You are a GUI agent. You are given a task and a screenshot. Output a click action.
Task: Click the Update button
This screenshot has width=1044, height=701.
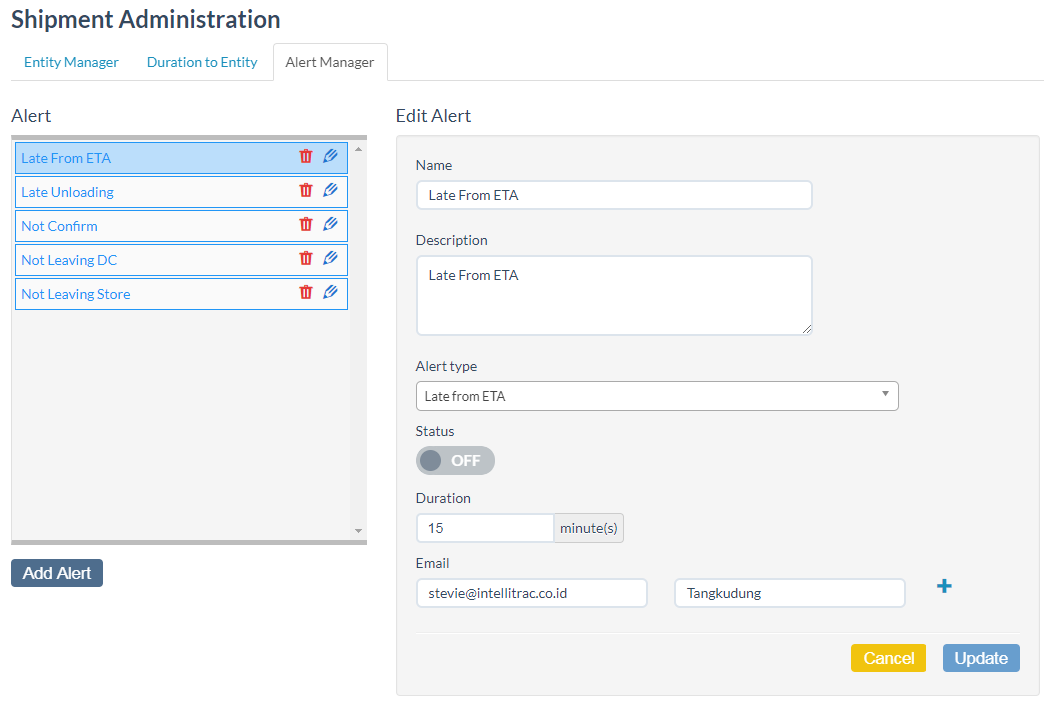pyautogui.click(x=980, y=658)
